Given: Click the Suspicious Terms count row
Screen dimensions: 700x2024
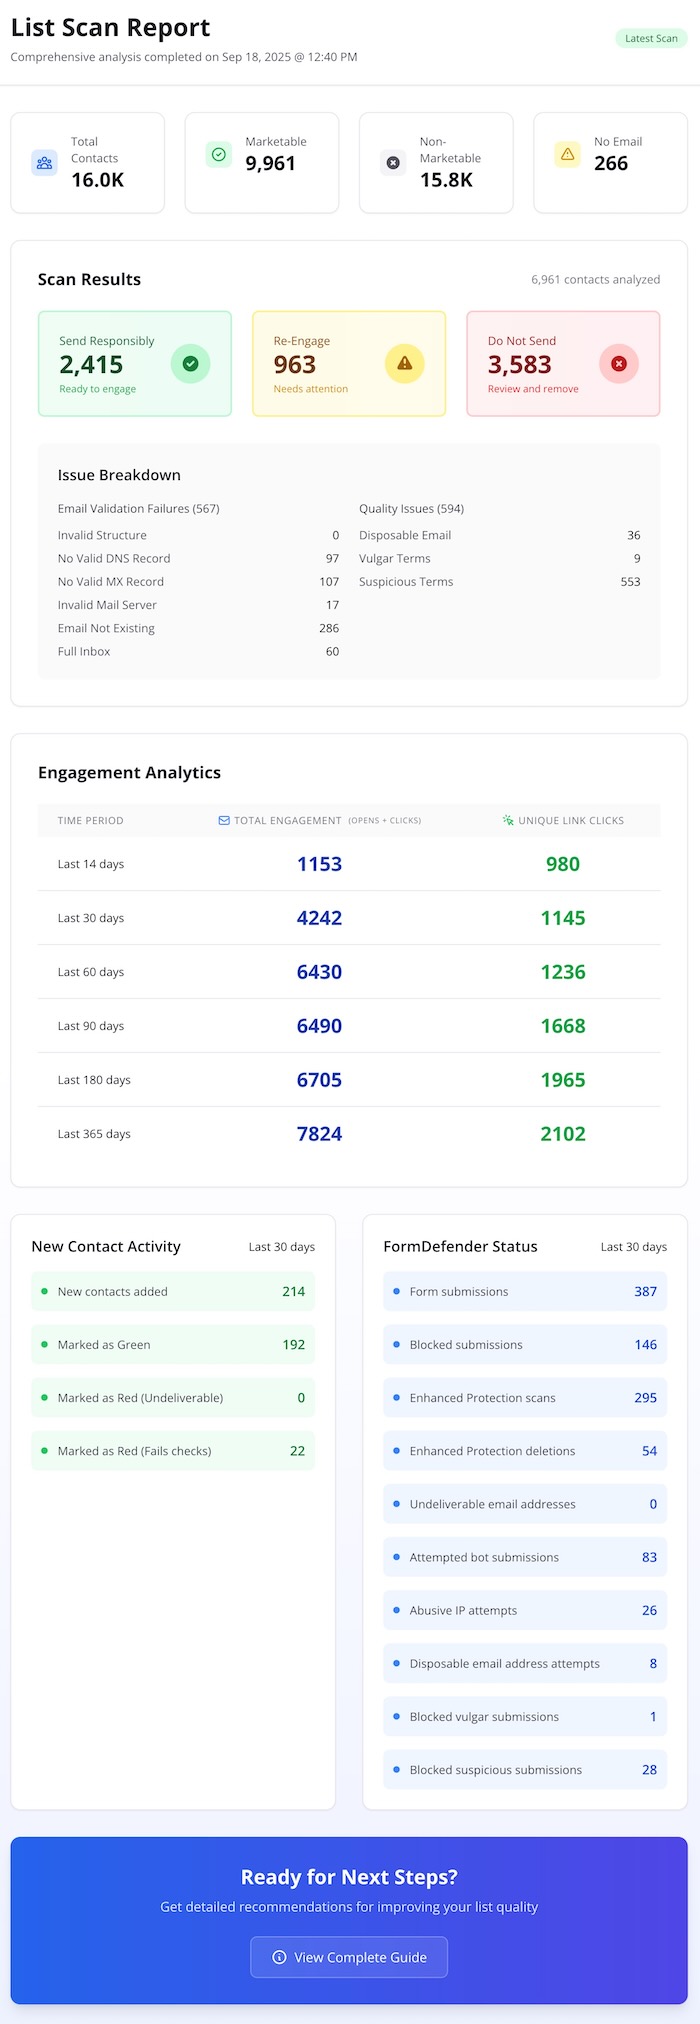Looking at the screenshot, I should click(x=499, y=582).
